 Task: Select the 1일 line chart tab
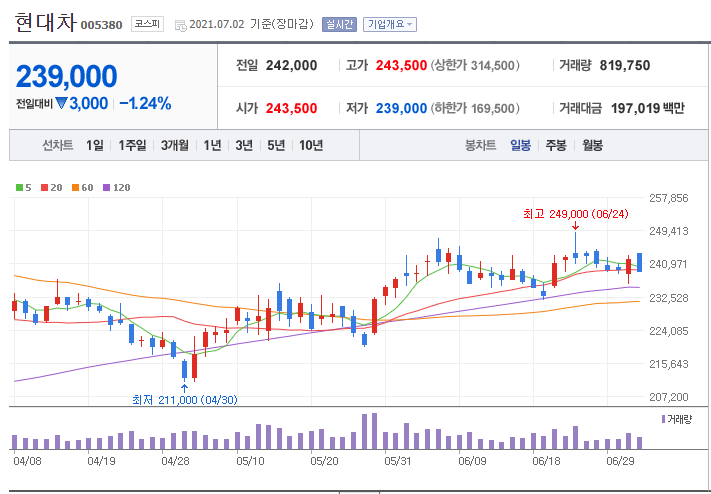(x=95, y=146)
